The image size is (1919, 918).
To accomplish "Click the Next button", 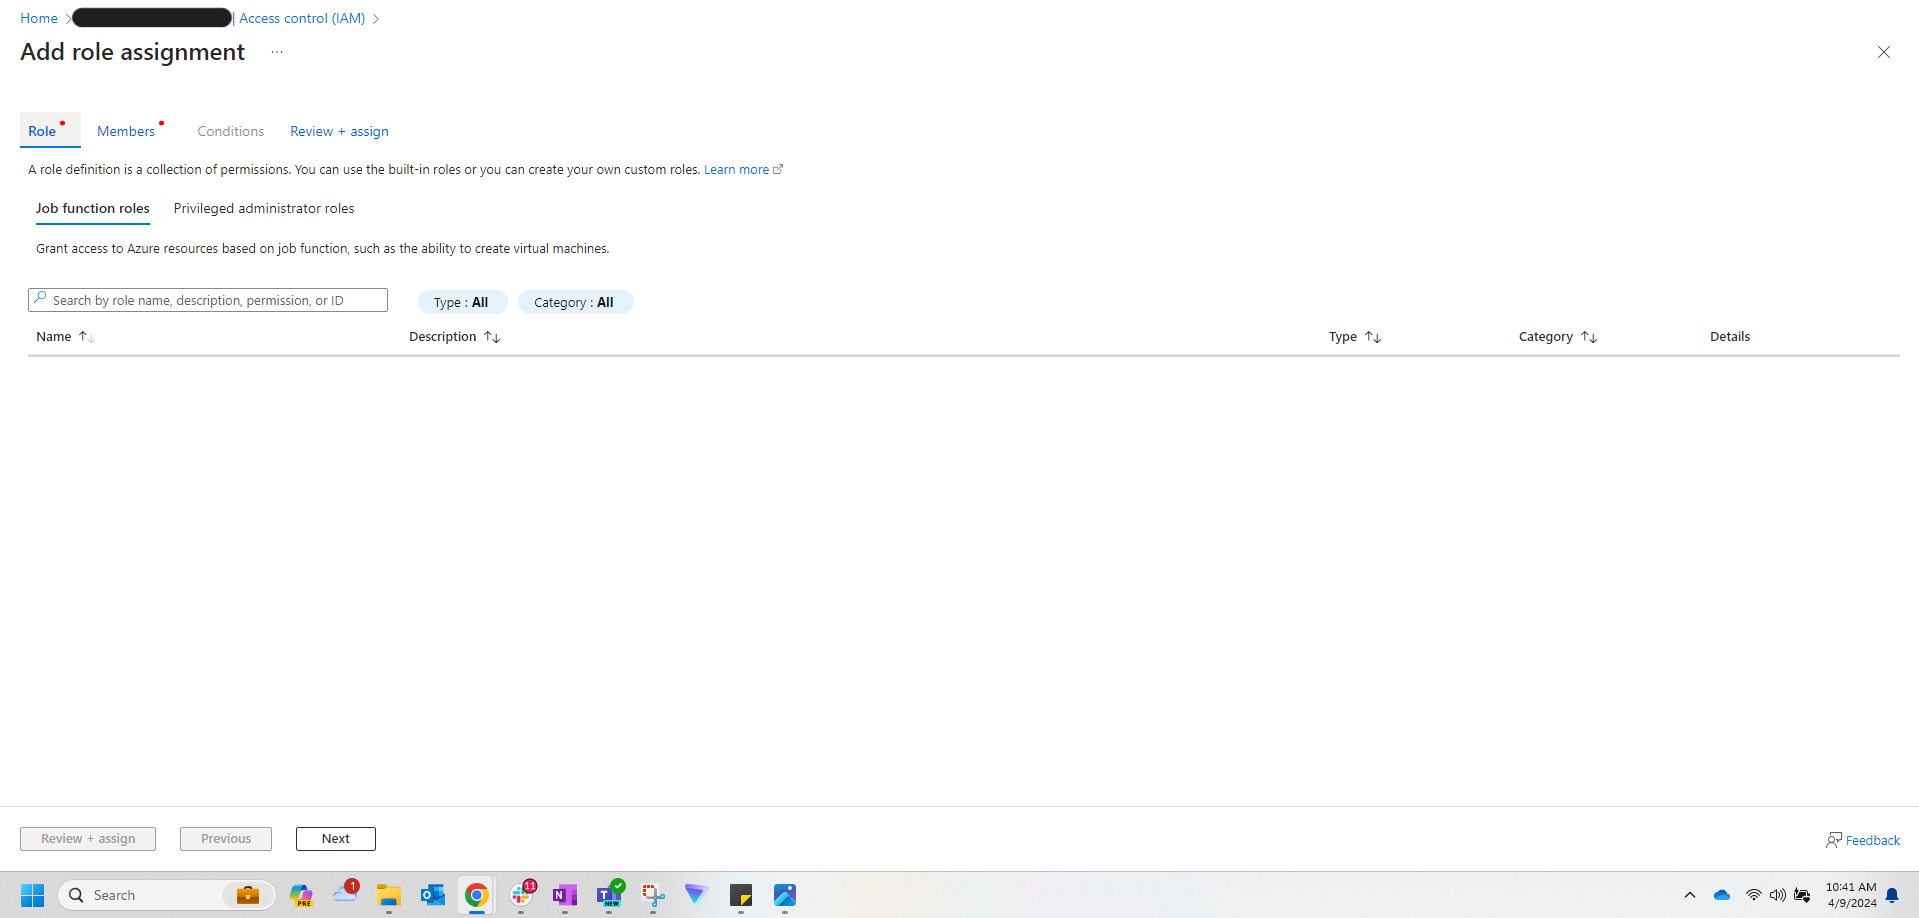I will 336,839.
